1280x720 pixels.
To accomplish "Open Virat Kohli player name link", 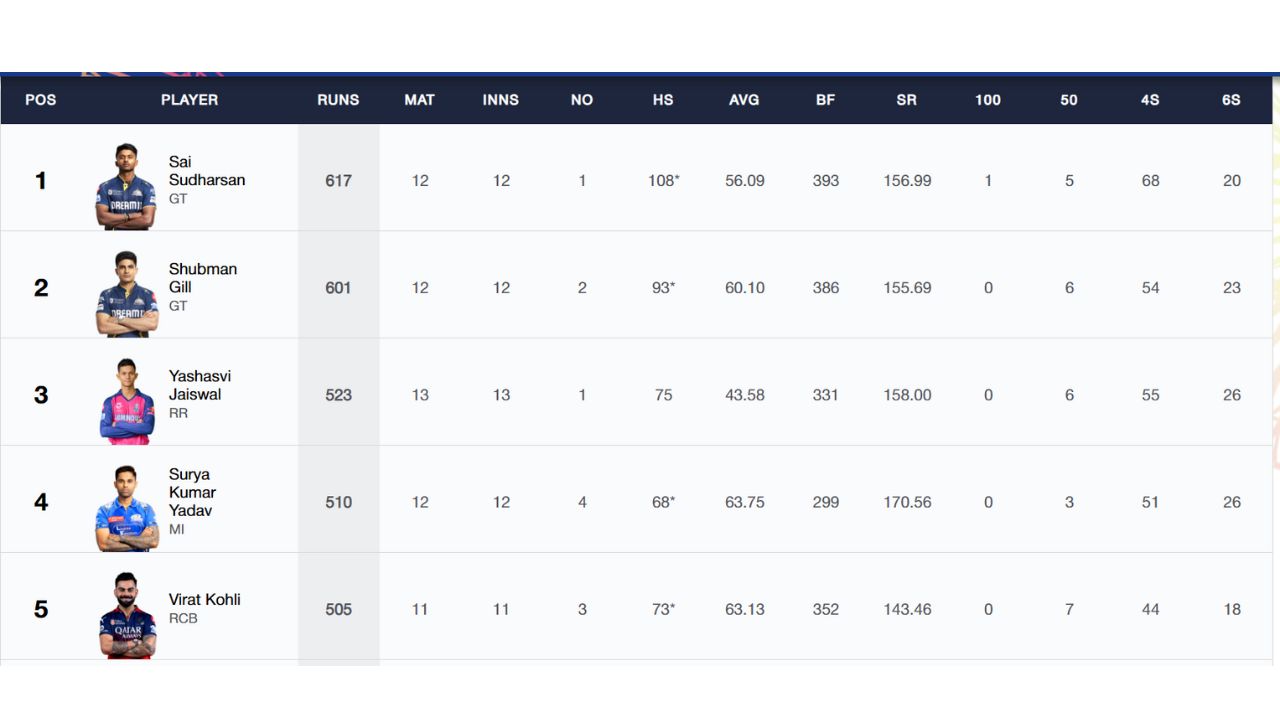I will [204, 599].
